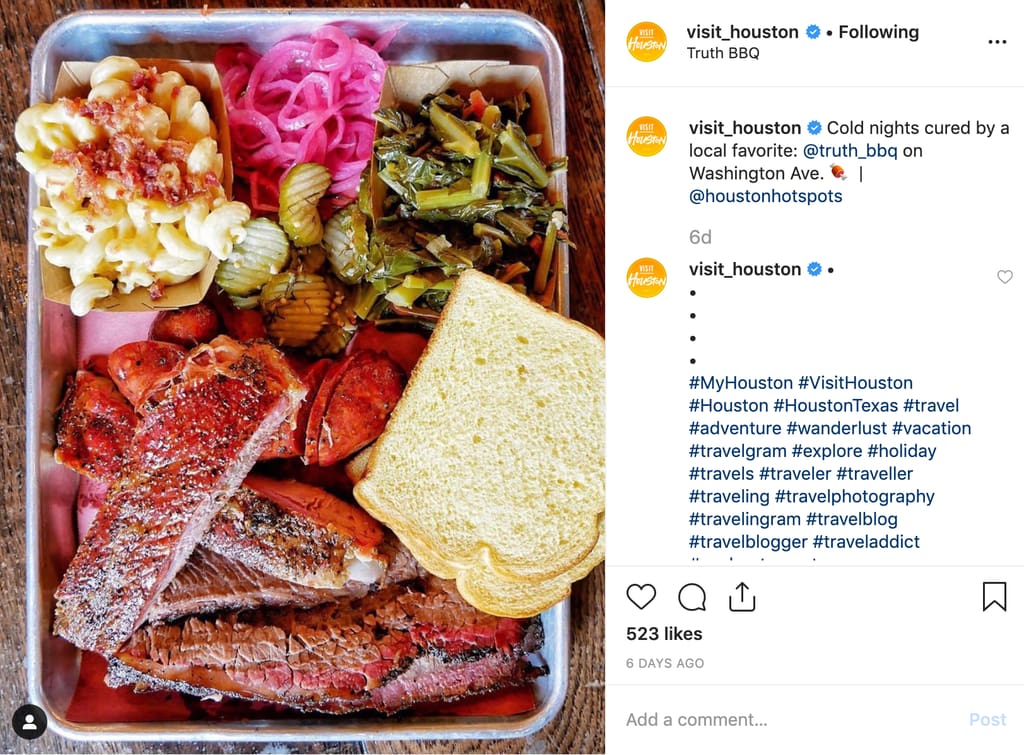Focus the Add a comment field
This screenshot has height=755, width=1024.
pyautogui.click(x=790, y=720)
